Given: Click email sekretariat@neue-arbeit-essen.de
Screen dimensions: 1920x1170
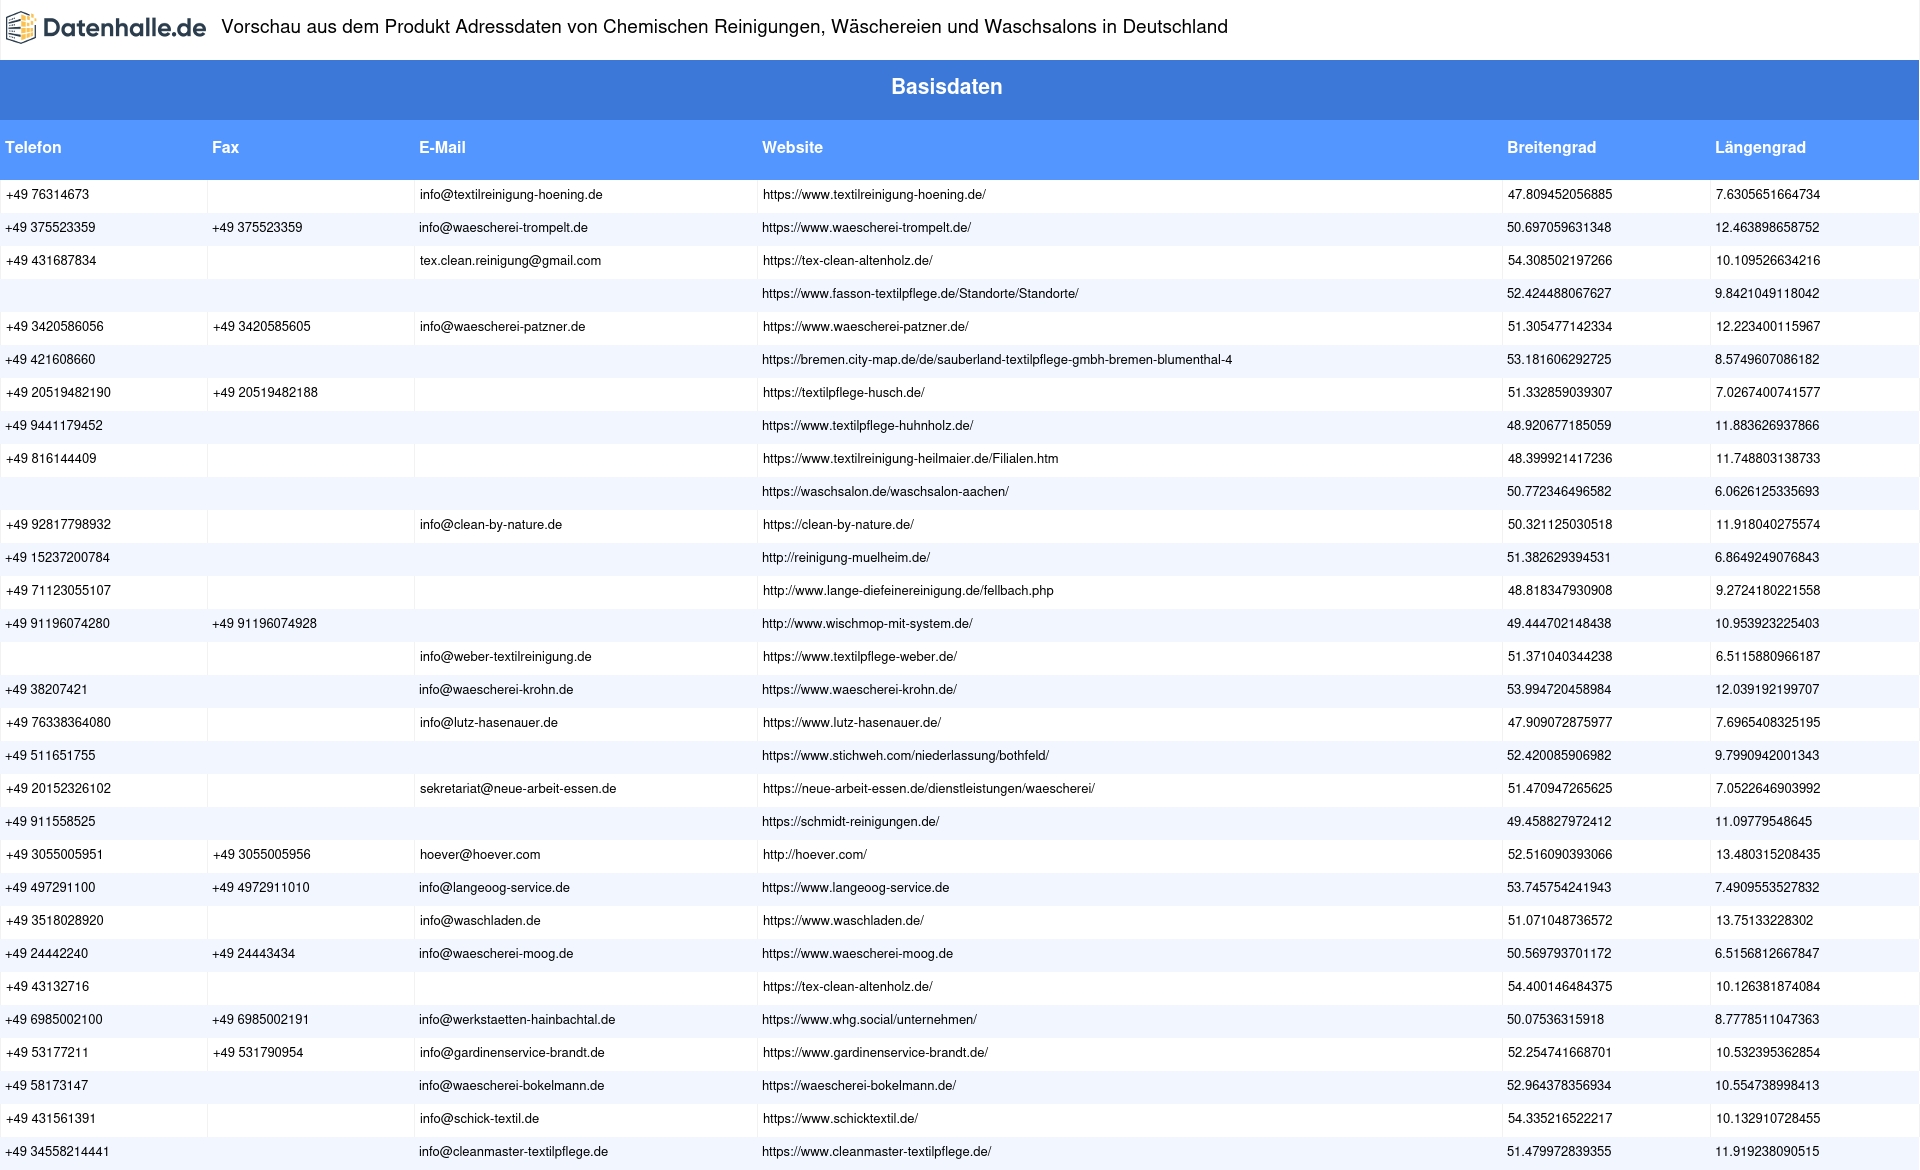Looking at the screenshot, I should [517, 789].
